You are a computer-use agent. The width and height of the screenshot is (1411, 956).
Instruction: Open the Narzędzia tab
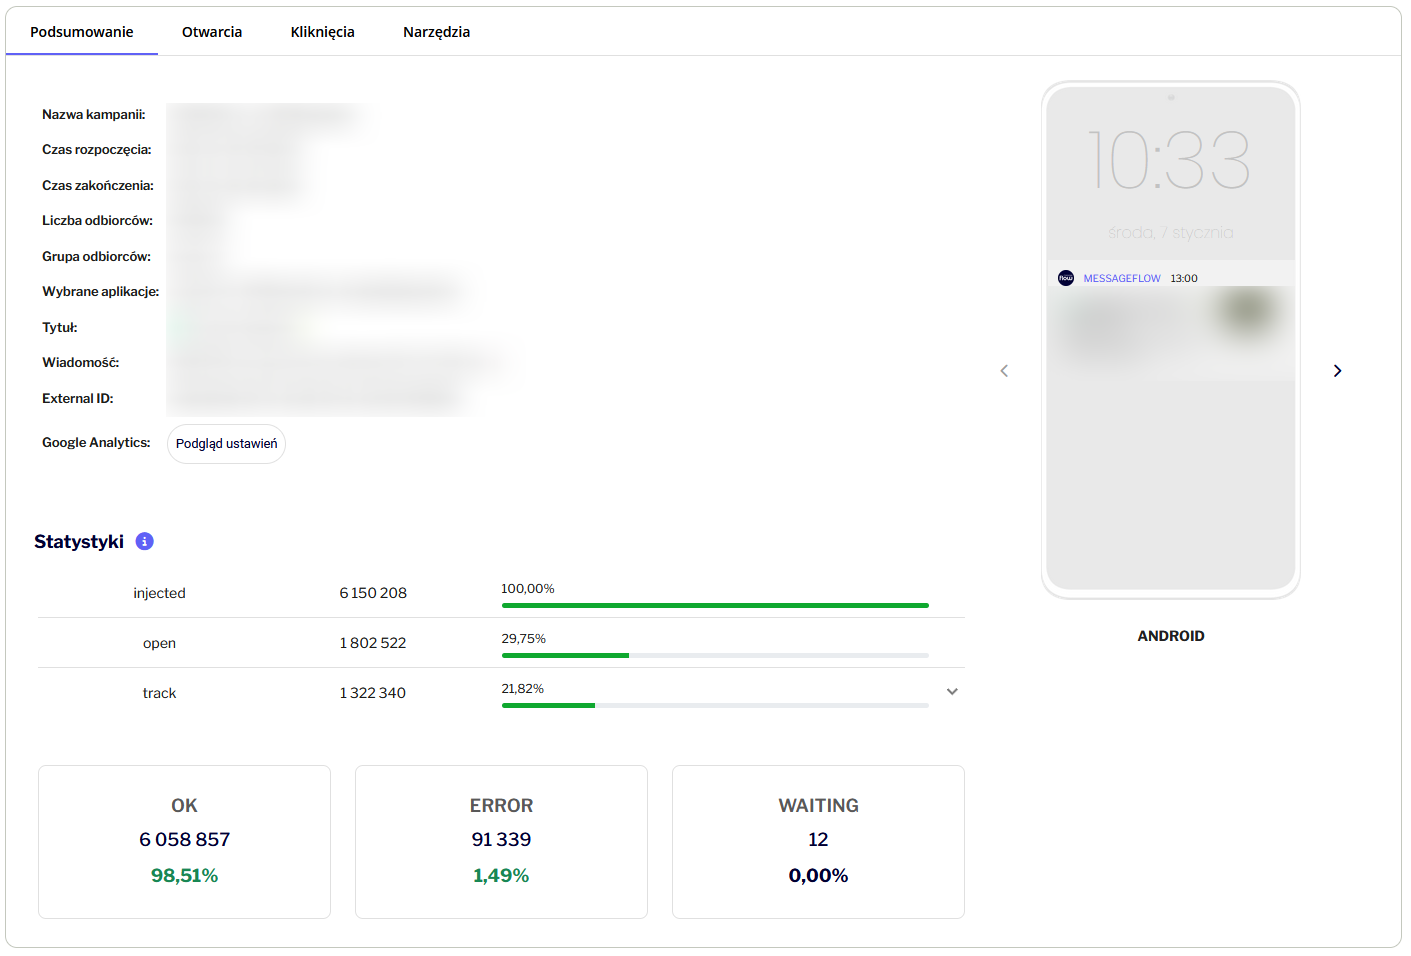(x=436, y=32)
